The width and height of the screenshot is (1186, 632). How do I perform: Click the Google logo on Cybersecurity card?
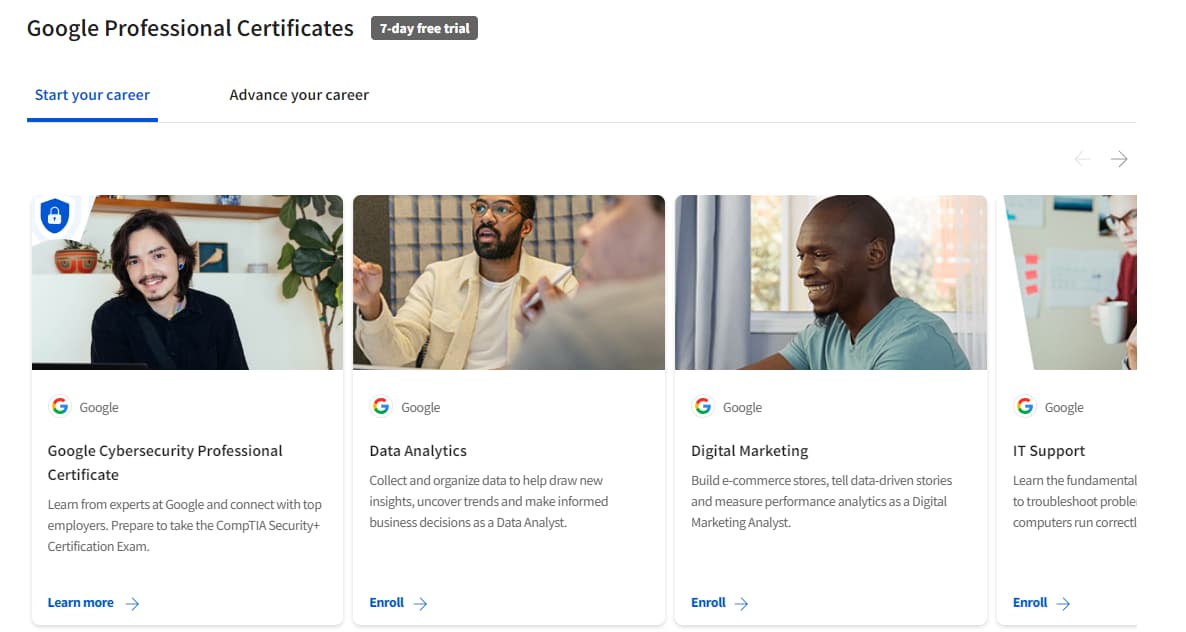(x=60, y=406)
